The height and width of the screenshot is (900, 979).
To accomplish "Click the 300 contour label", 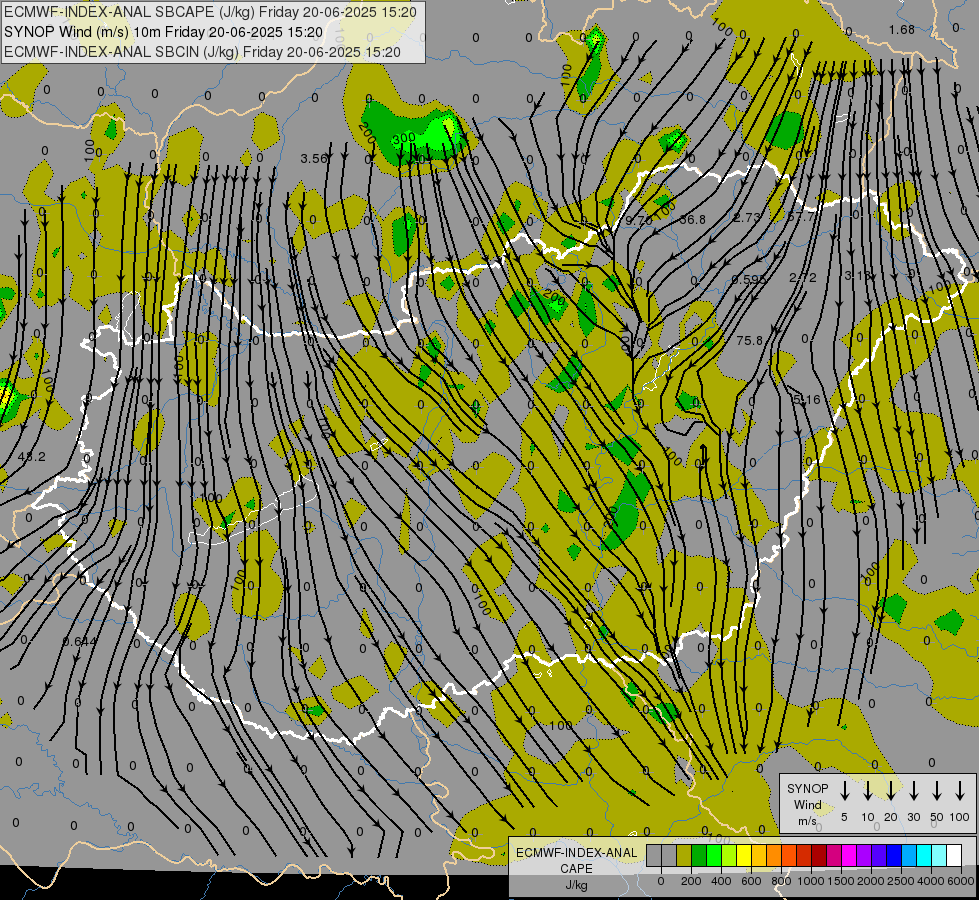I will pyautogui.click(x=405, y=137).
